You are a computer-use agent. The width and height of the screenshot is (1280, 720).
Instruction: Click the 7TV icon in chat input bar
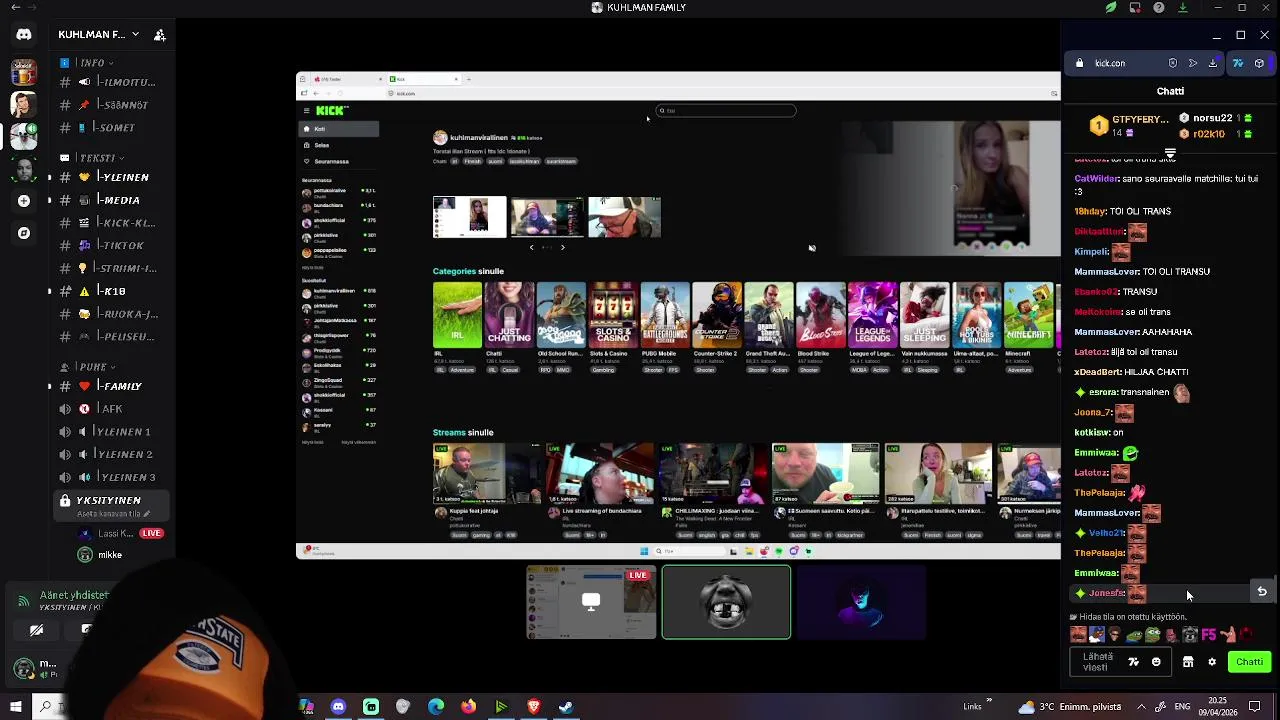[1134, 662]
